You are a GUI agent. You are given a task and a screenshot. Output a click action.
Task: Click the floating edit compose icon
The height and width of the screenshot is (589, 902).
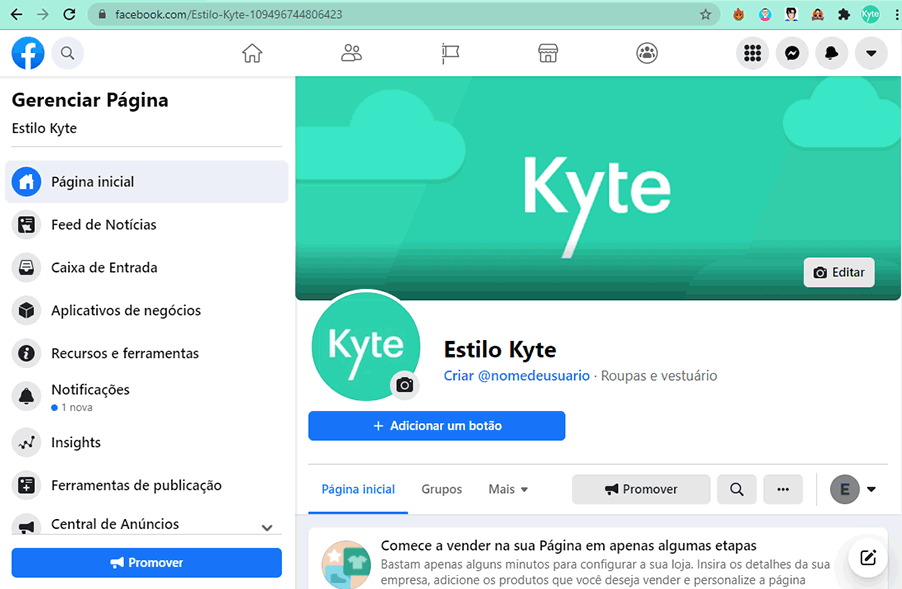click(x=867, y=557)
